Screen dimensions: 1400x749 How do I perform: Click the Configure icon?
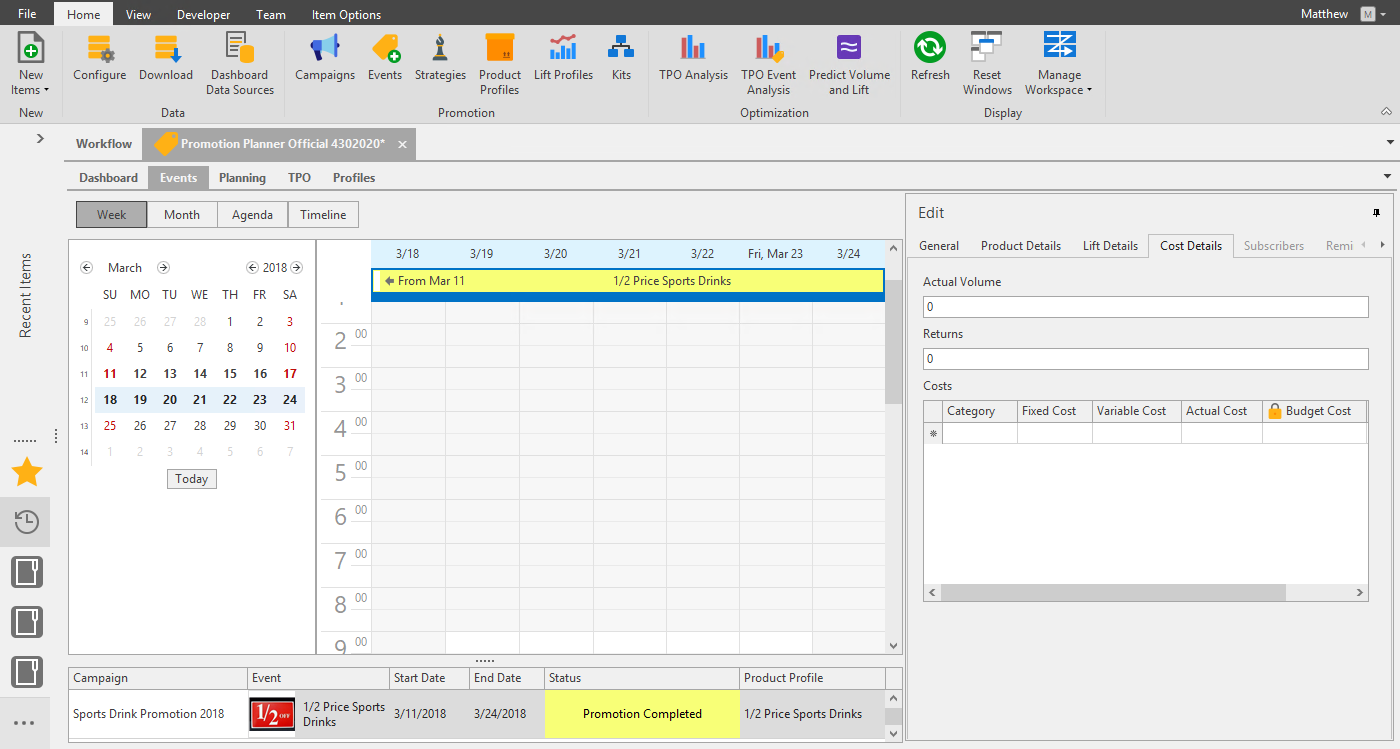coord(100,49)
